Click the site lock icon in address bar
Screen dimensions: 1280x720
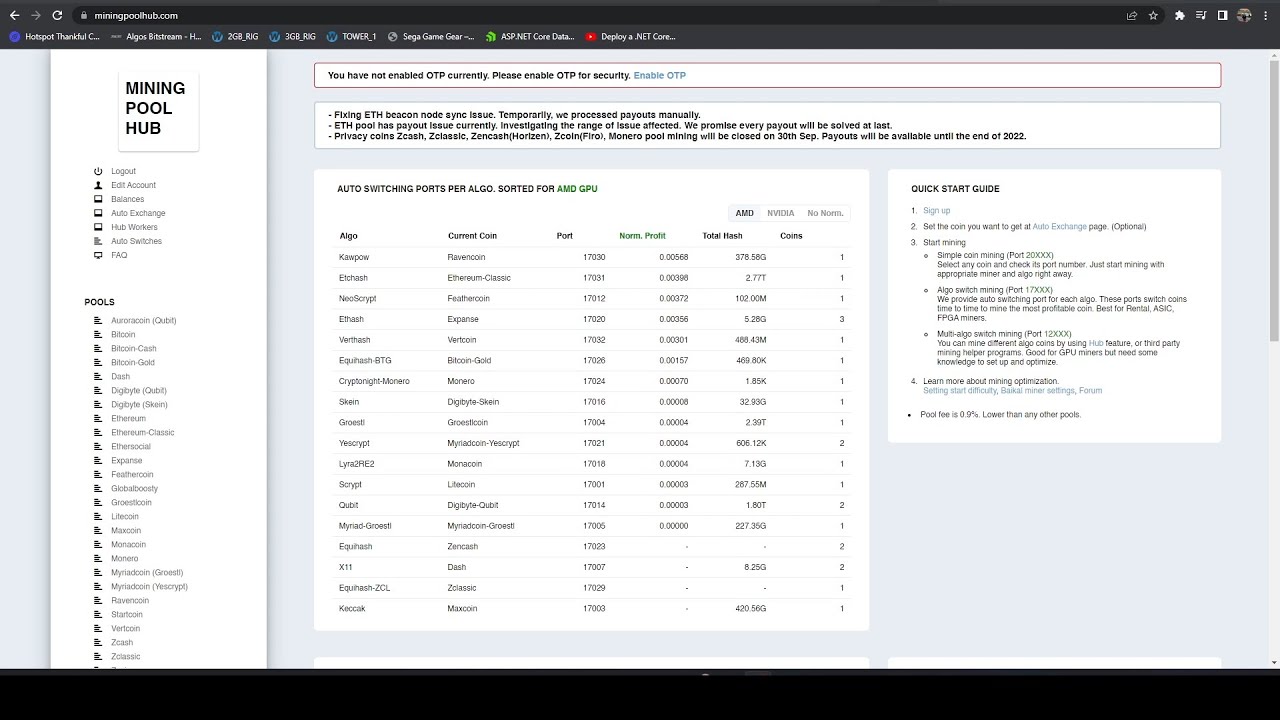[x=84, y=16]
